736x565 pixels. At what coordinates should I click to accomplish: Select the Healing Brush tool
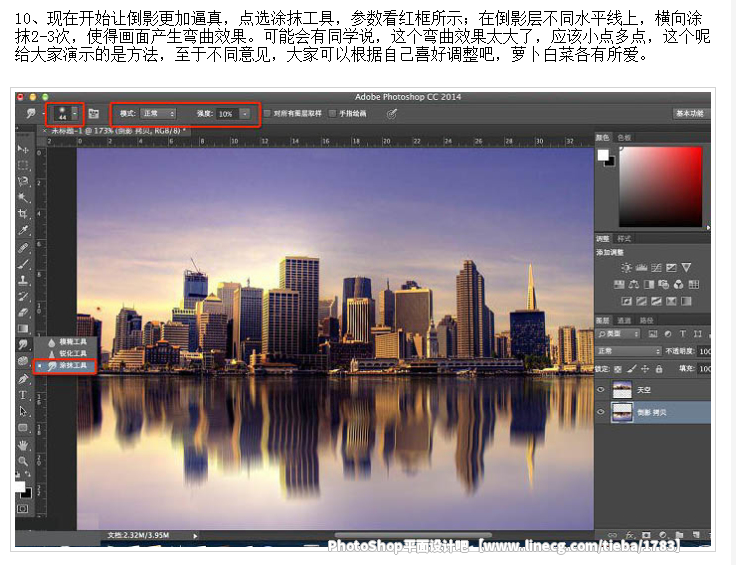[23, 248]
